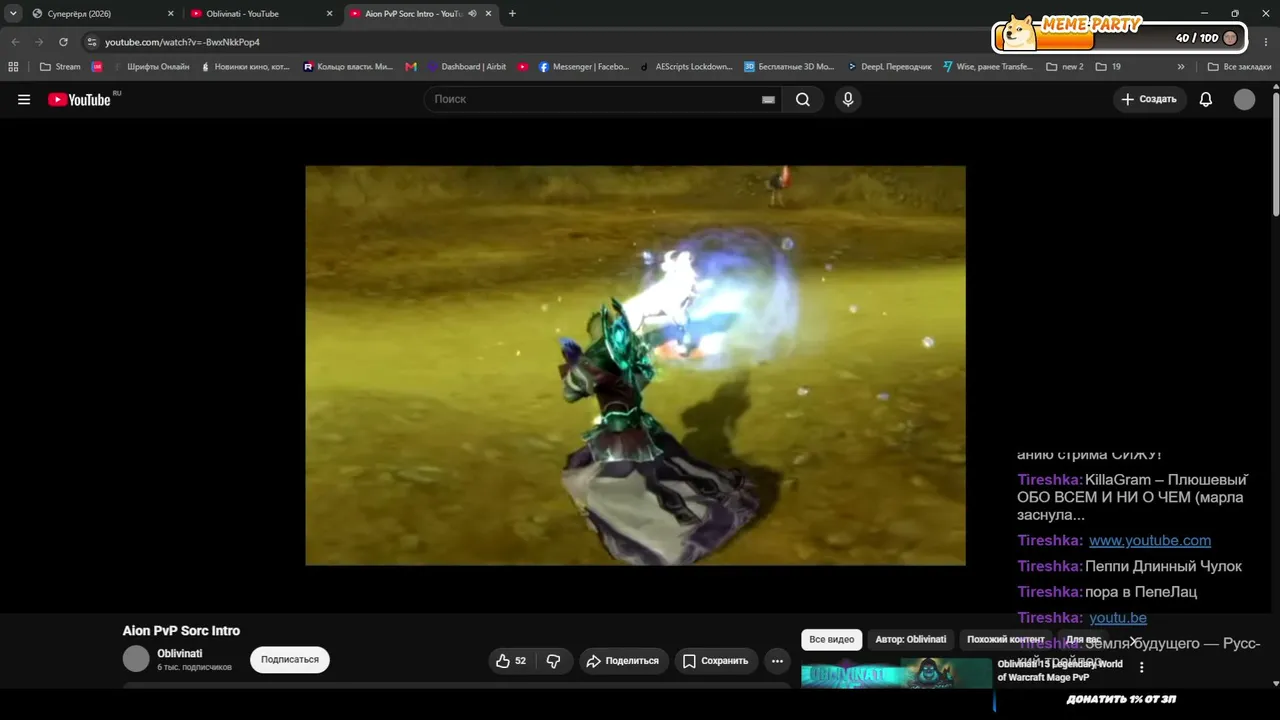
Task: Mute the playing Aion PvP tab audio
Action: pos(472,14)
